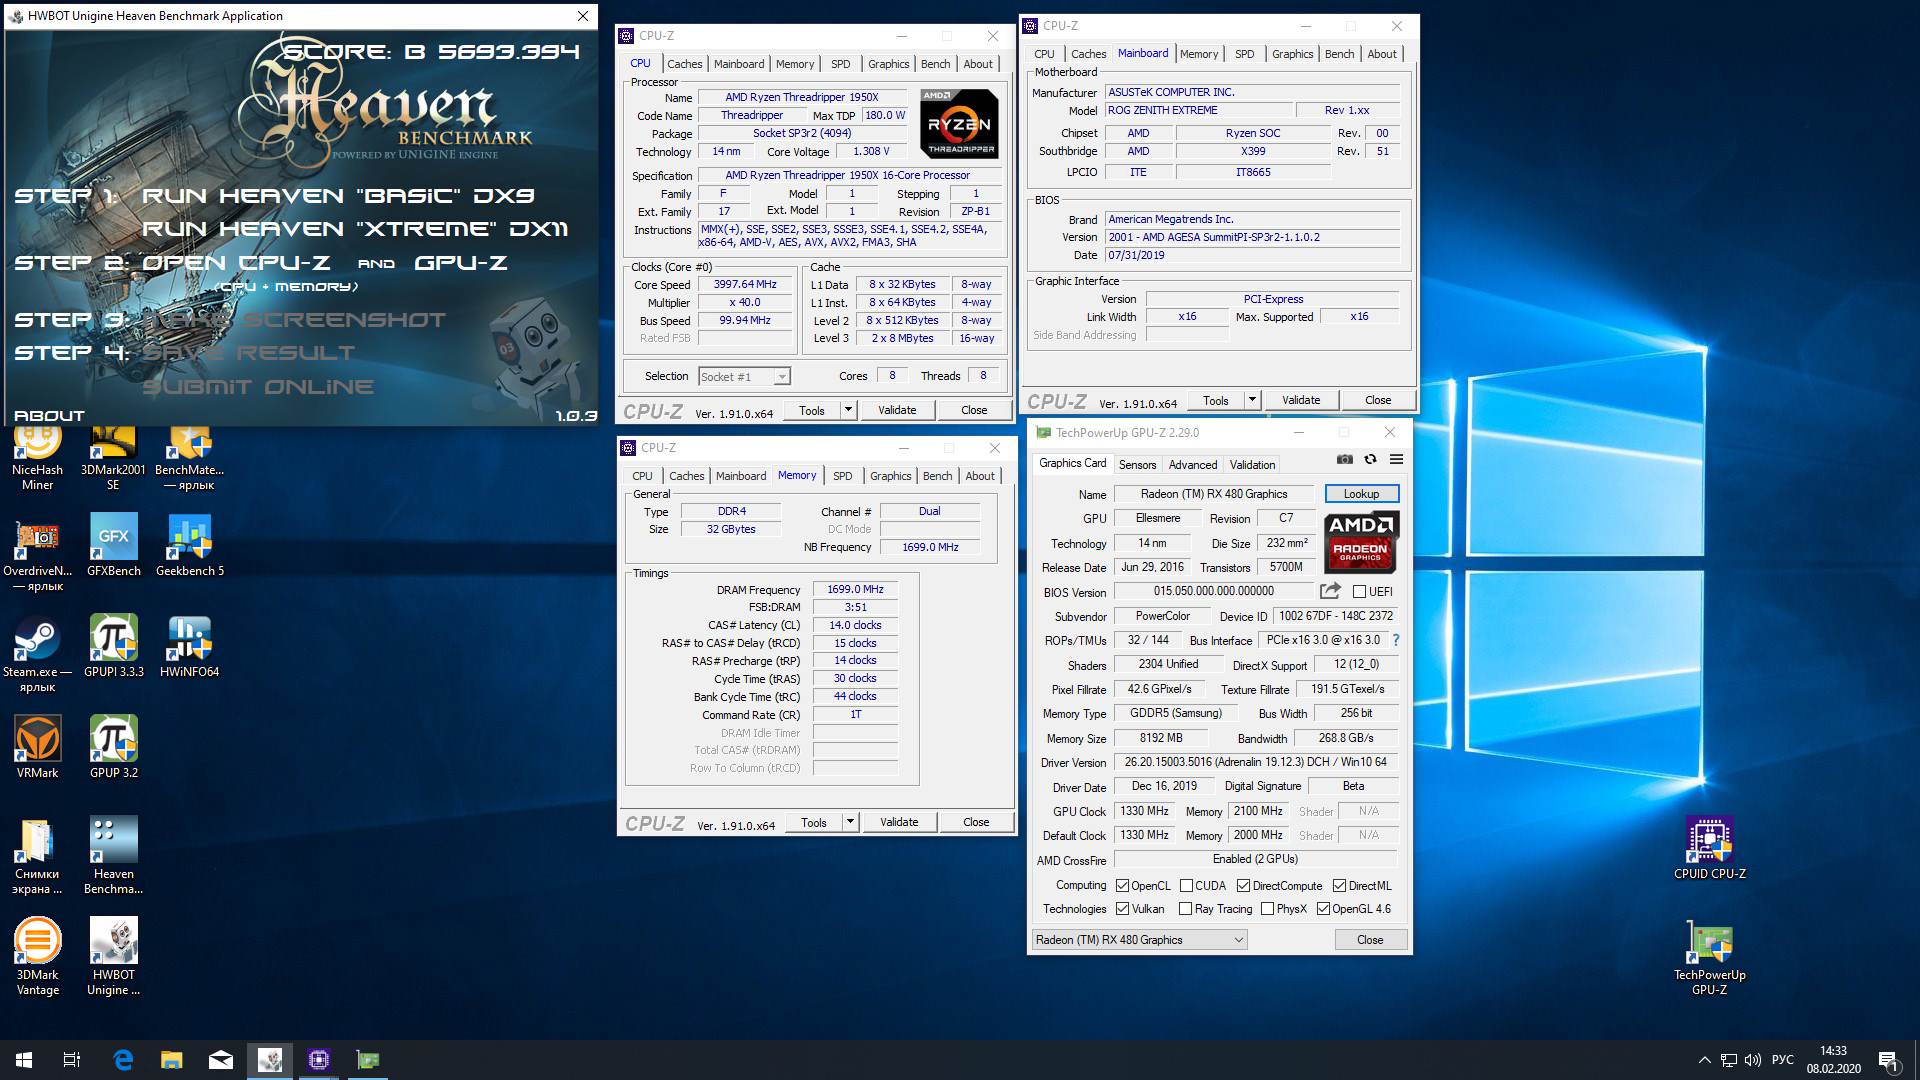
Task: Open the VRMark desktop icon
Action: coord(37,748)
